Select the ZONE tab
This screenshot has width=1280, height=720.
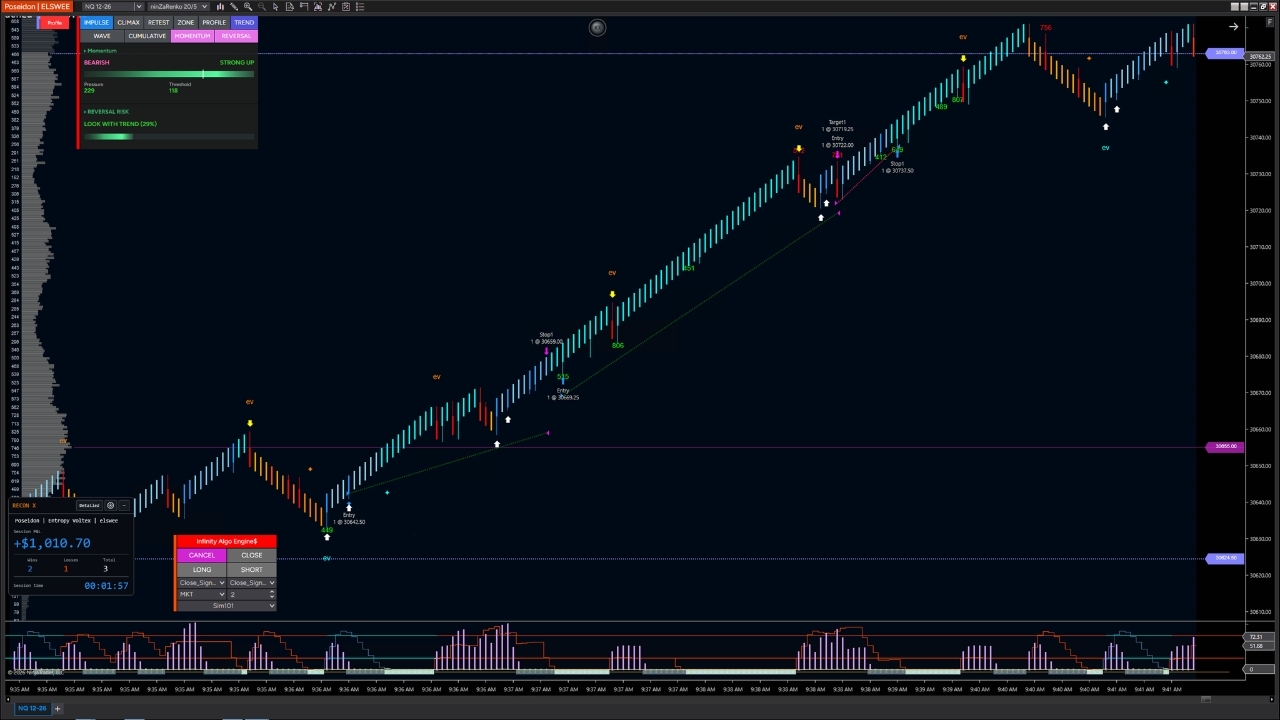point(186,22)
